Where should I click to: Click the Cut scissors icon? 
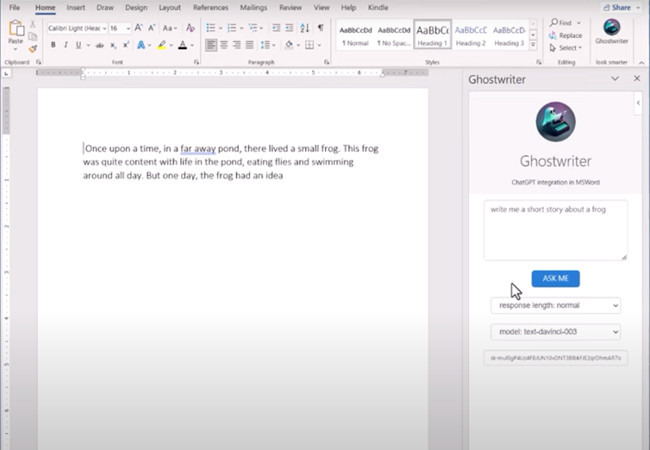click(33, 24)
